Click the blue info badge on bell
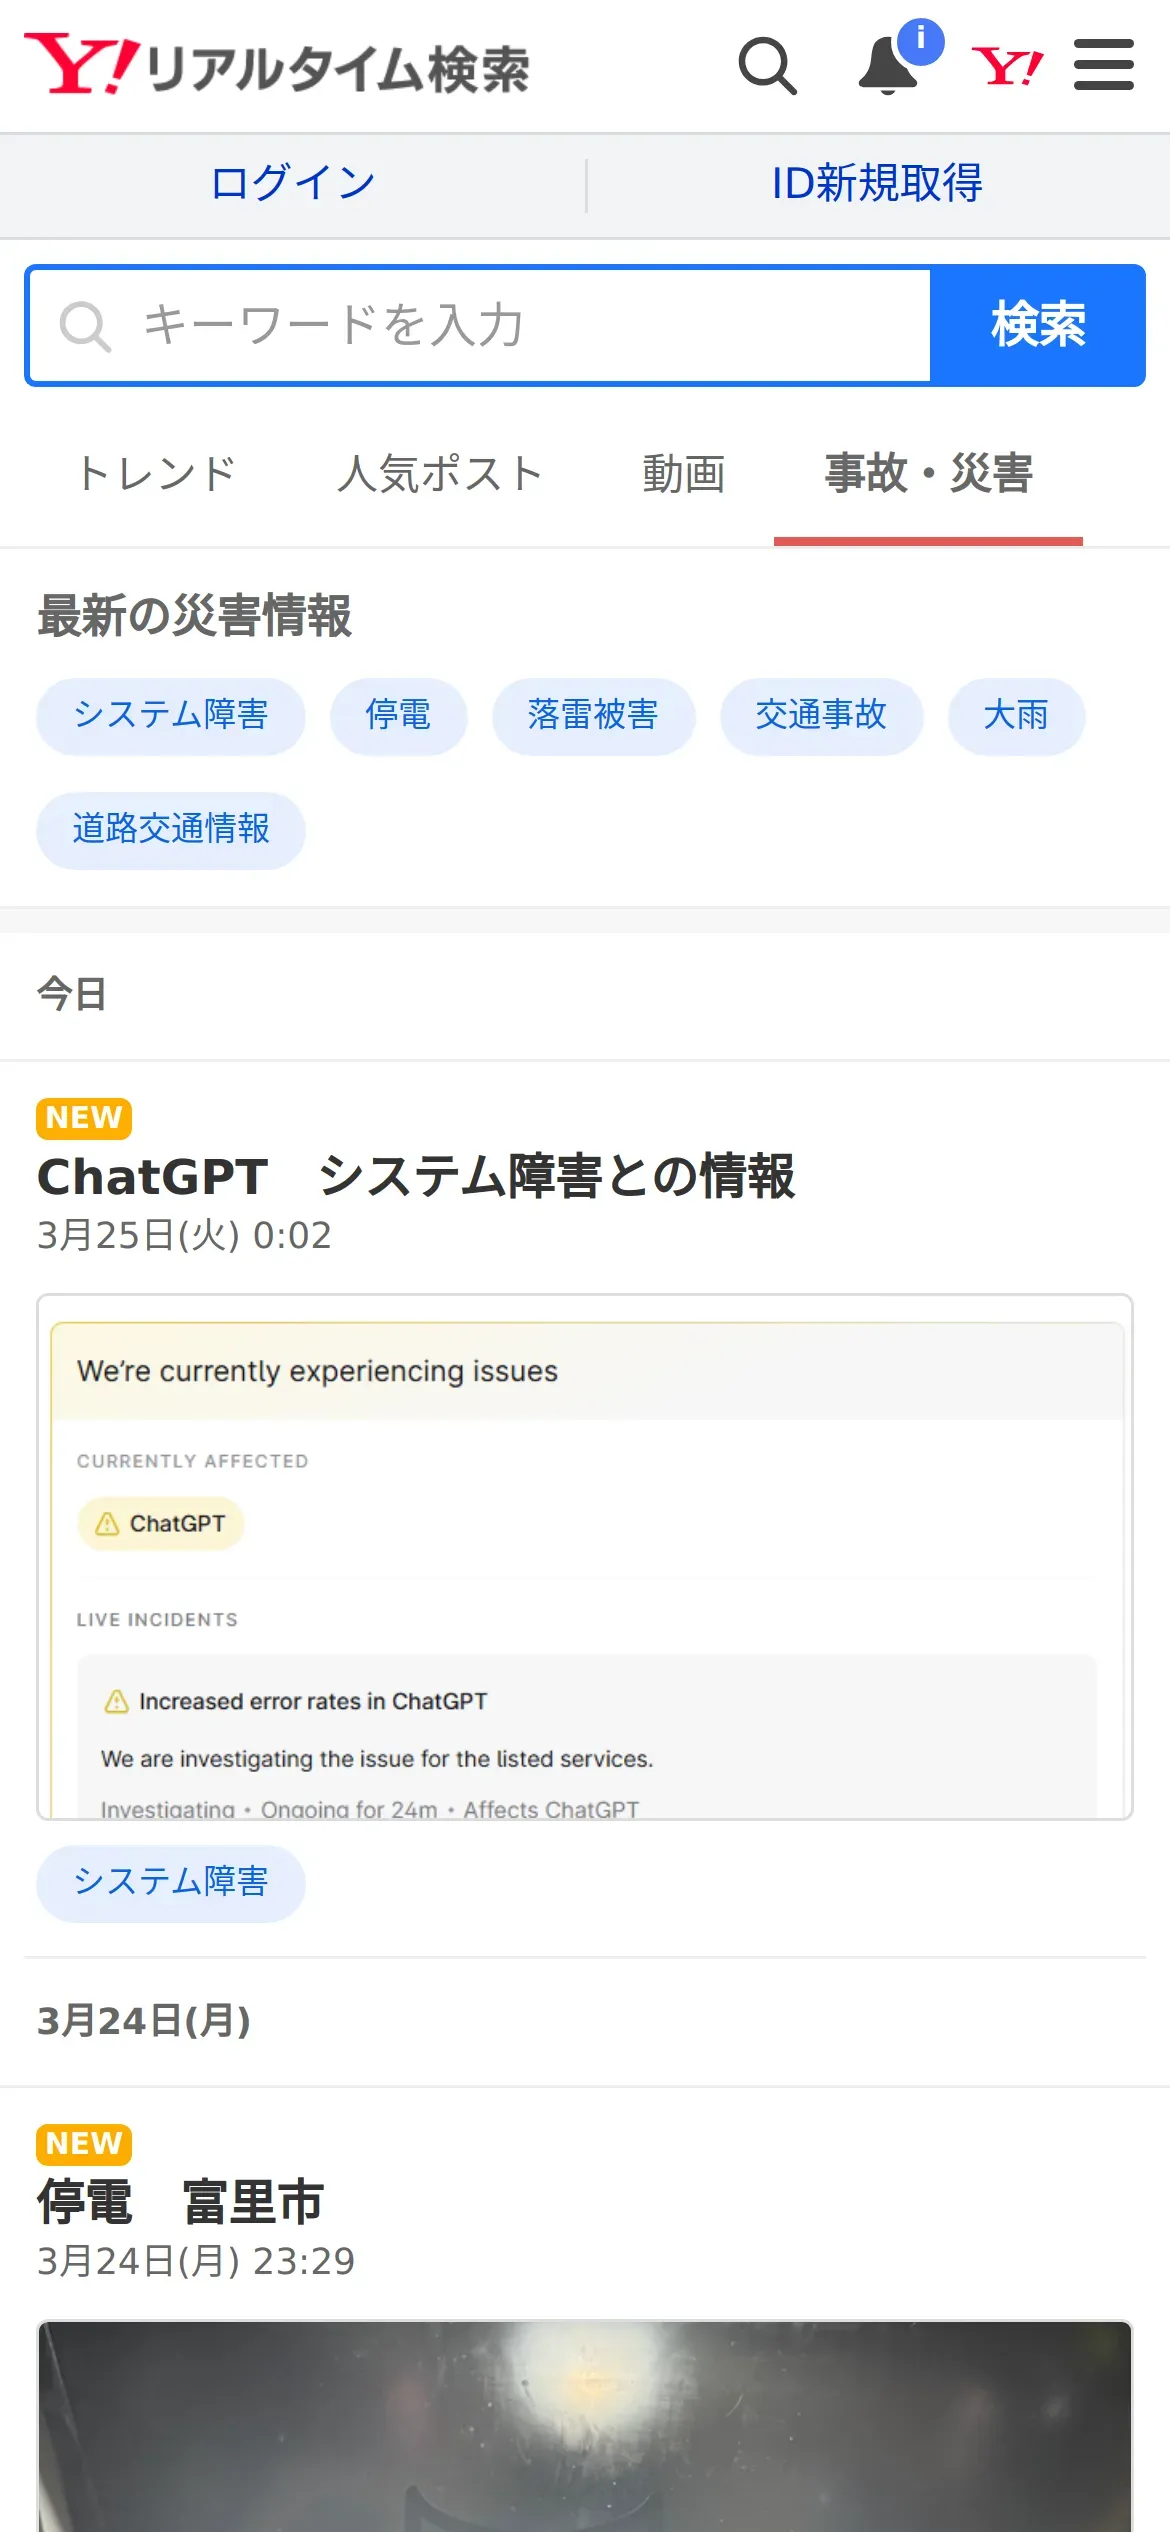Image resolution: width=1170 pixels, height=2532 pixels. tap(921, 41)
